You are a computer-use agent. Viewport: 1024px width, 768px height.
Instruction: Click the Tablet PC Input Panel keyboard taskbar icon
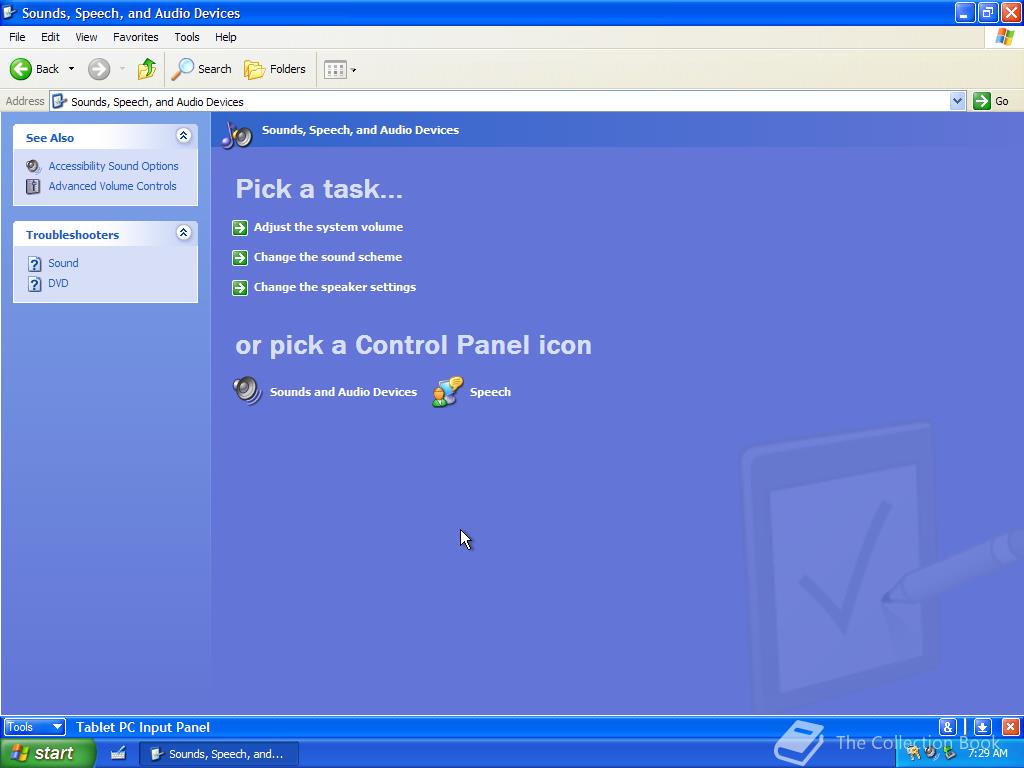click(x=118, y=753)
